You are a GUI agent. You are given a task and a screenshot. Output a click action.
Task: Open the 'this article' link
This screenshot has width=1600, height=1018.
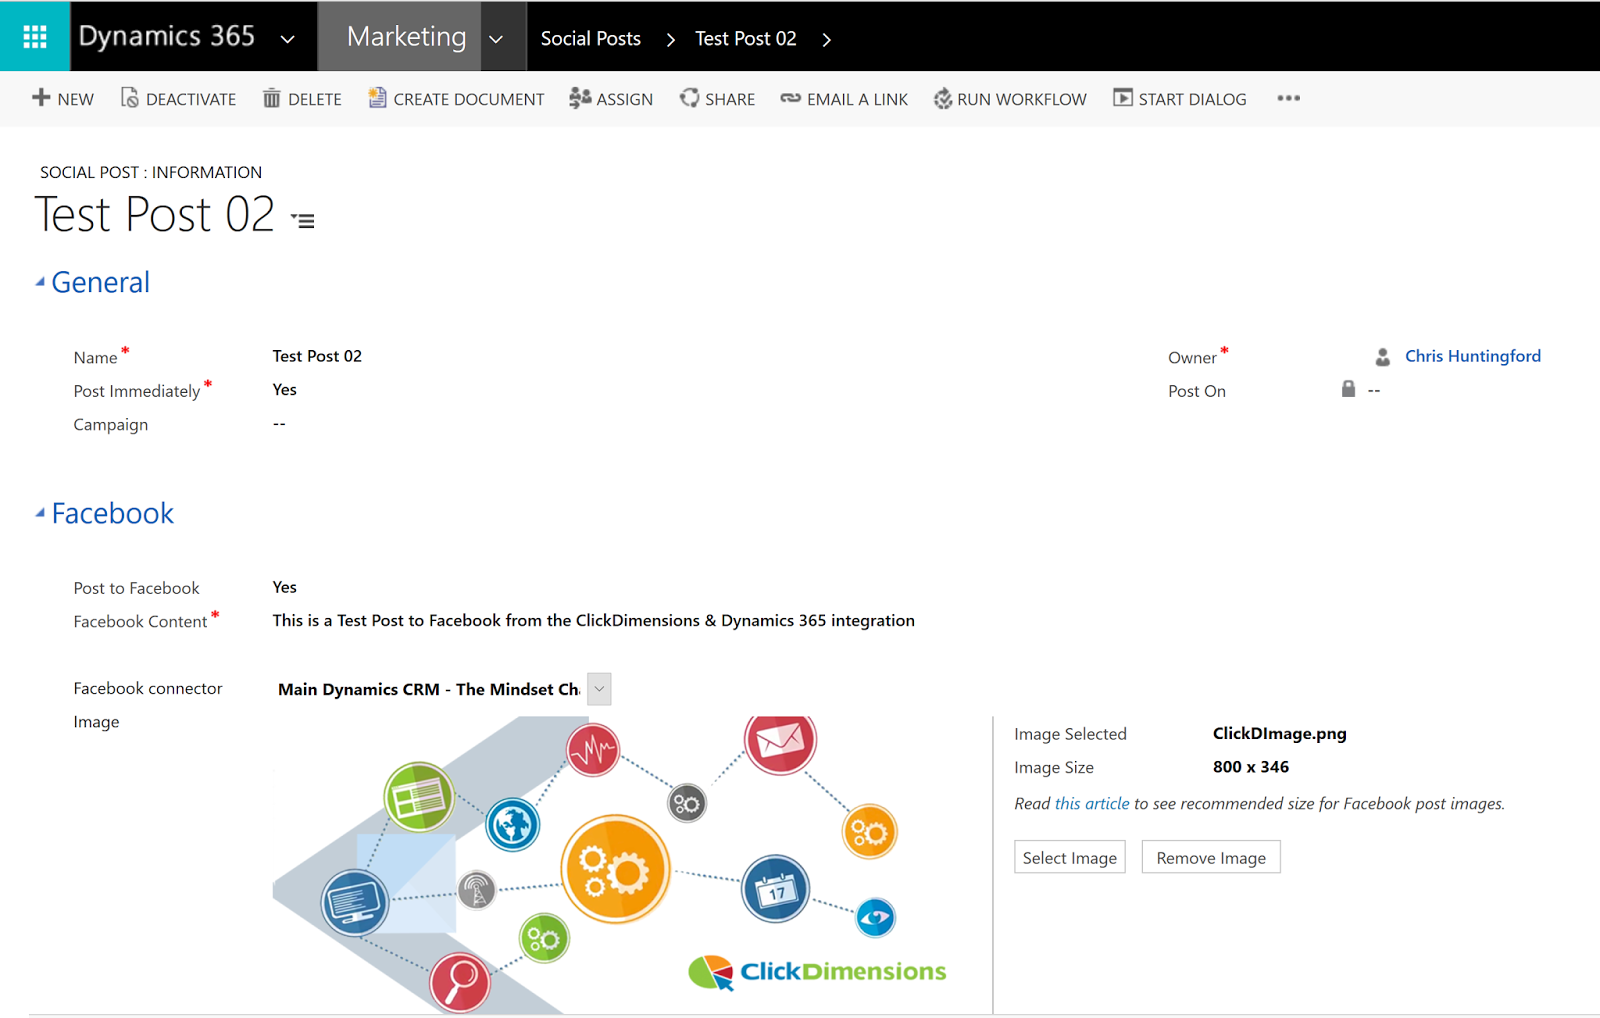click(x=1092, y=803)
